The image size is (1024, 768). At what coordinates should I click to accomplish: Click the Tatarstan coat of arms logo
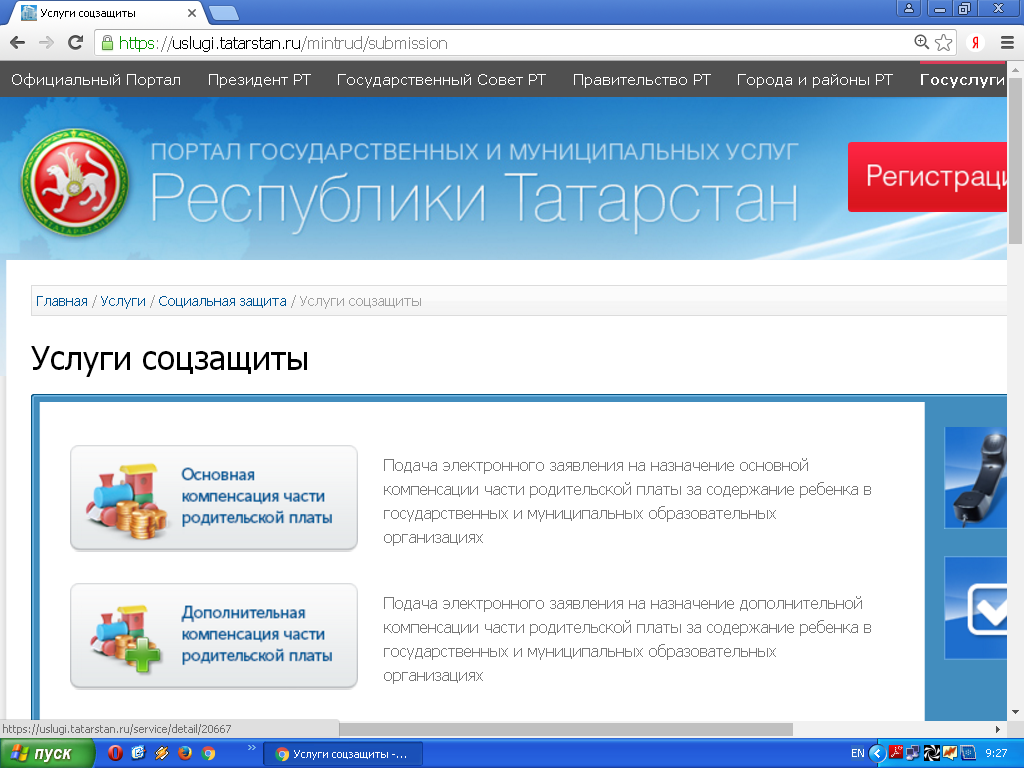point(75,182)
